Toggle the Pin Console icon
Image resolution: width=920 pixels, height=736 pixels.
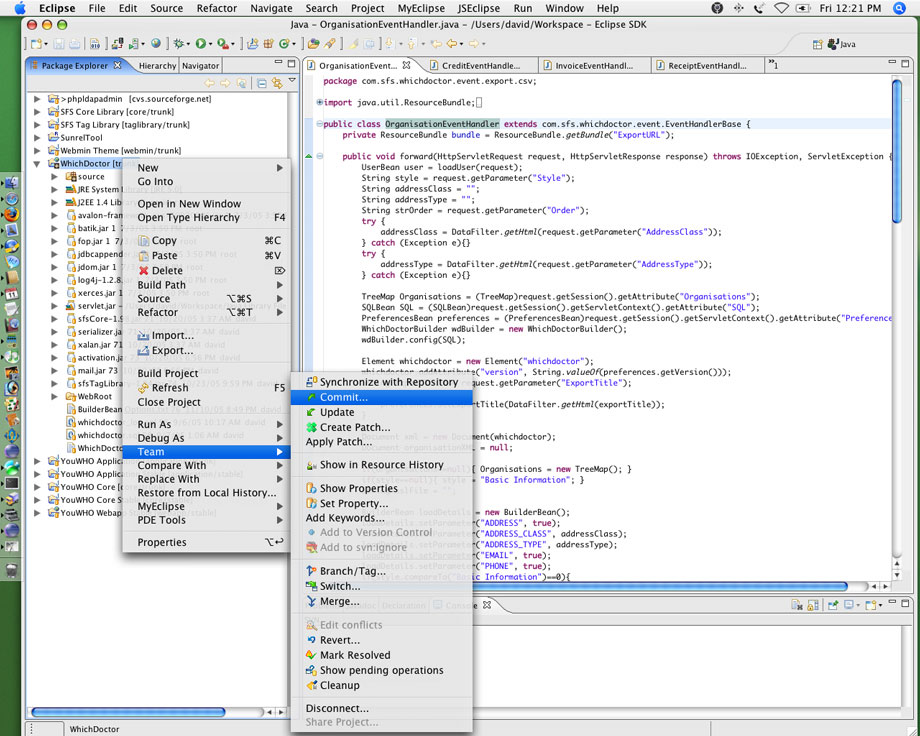(x=833, y=605)
